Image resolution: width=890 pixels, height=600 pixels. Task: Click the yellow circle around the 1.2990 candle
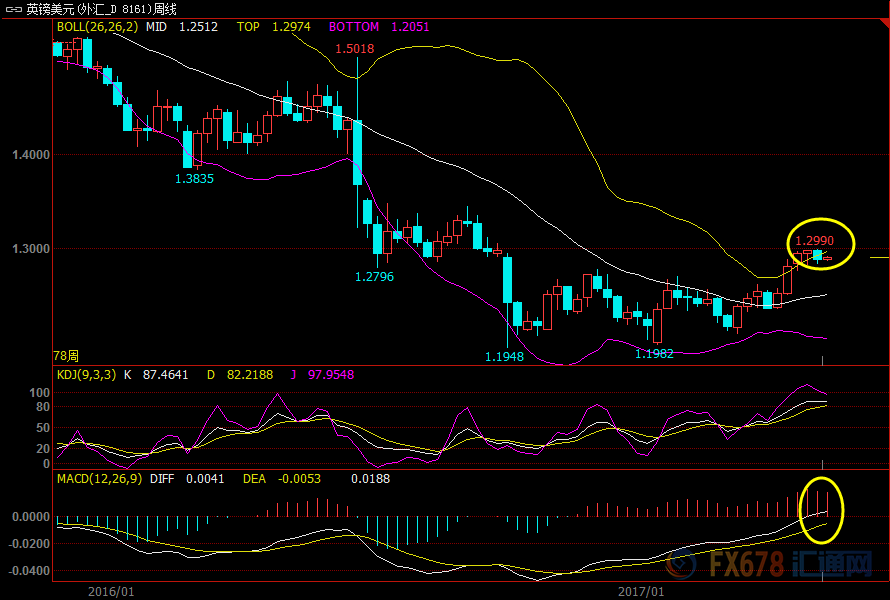pyautogui.click(x=820, y=243)
